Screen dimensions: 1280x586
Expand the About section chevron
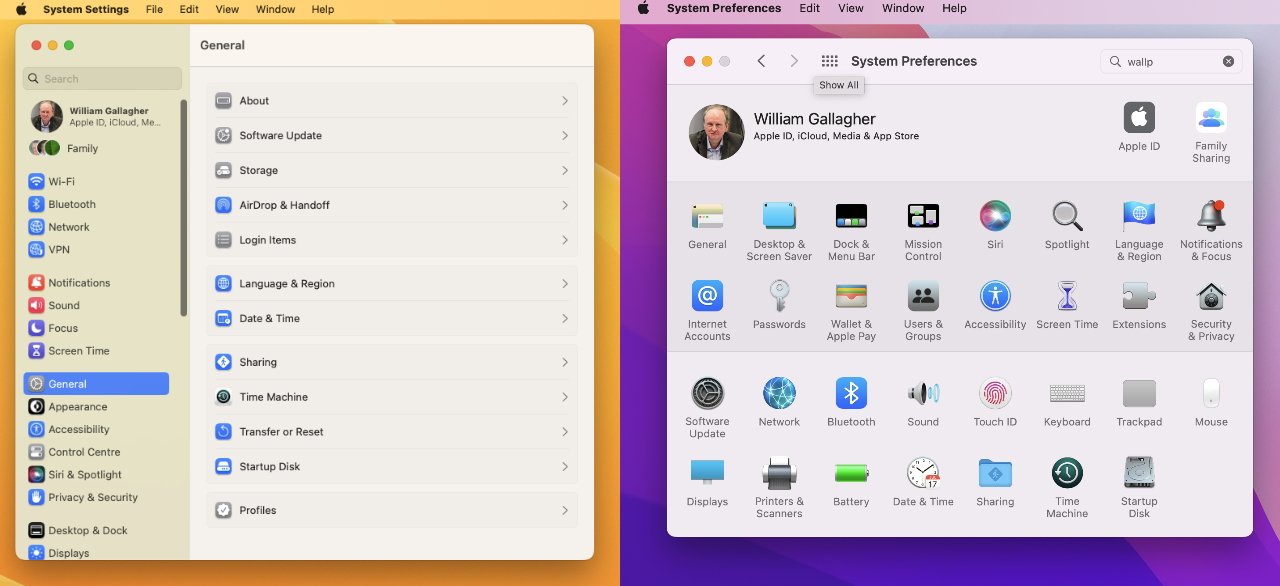(x=565, y=100)
